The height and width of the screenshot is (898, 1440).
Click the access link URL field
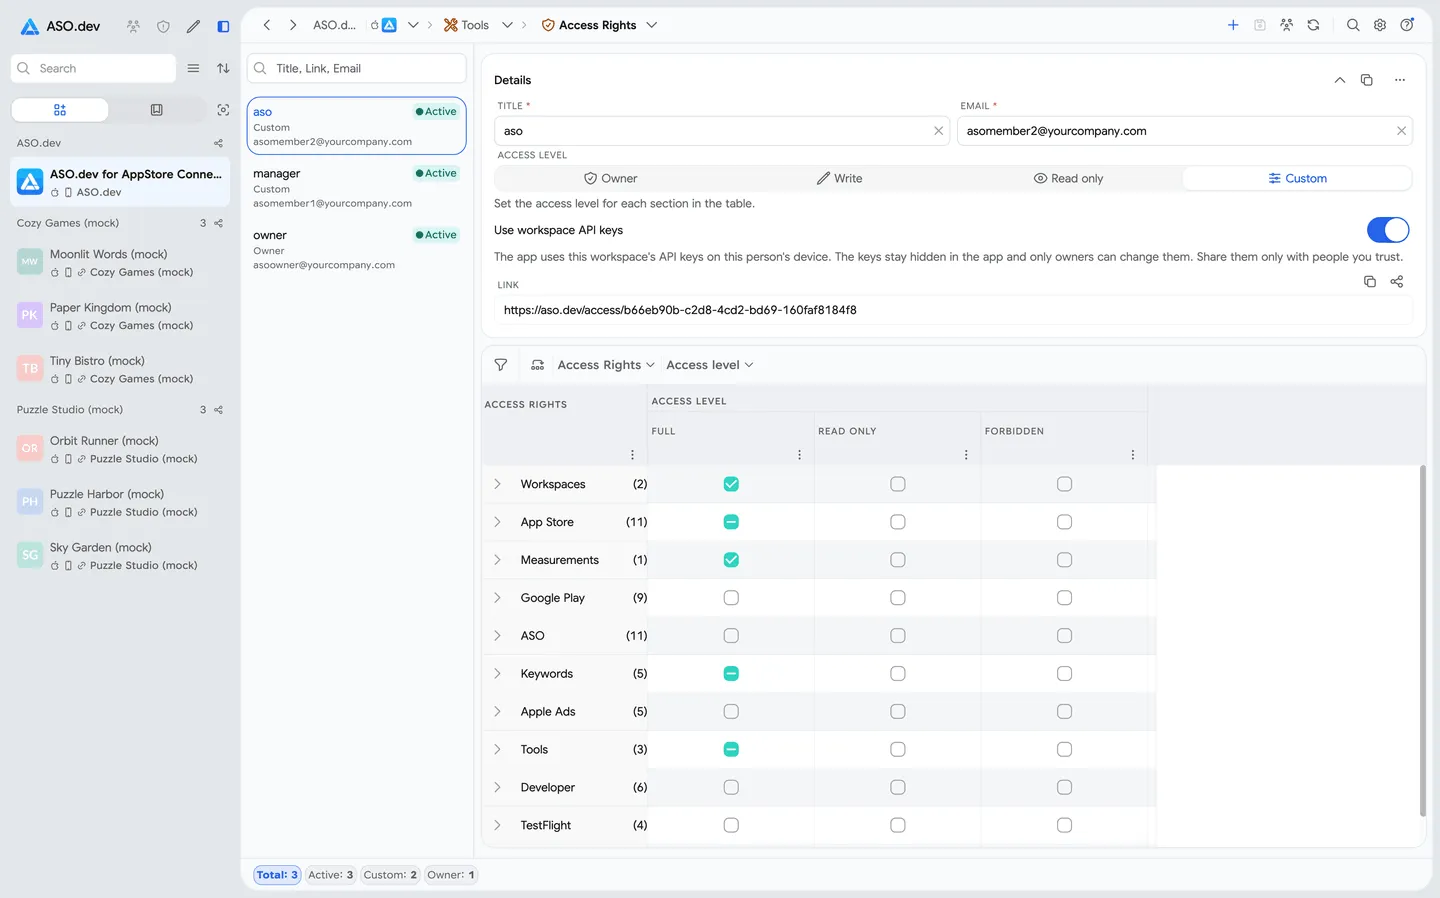(953, 310)
